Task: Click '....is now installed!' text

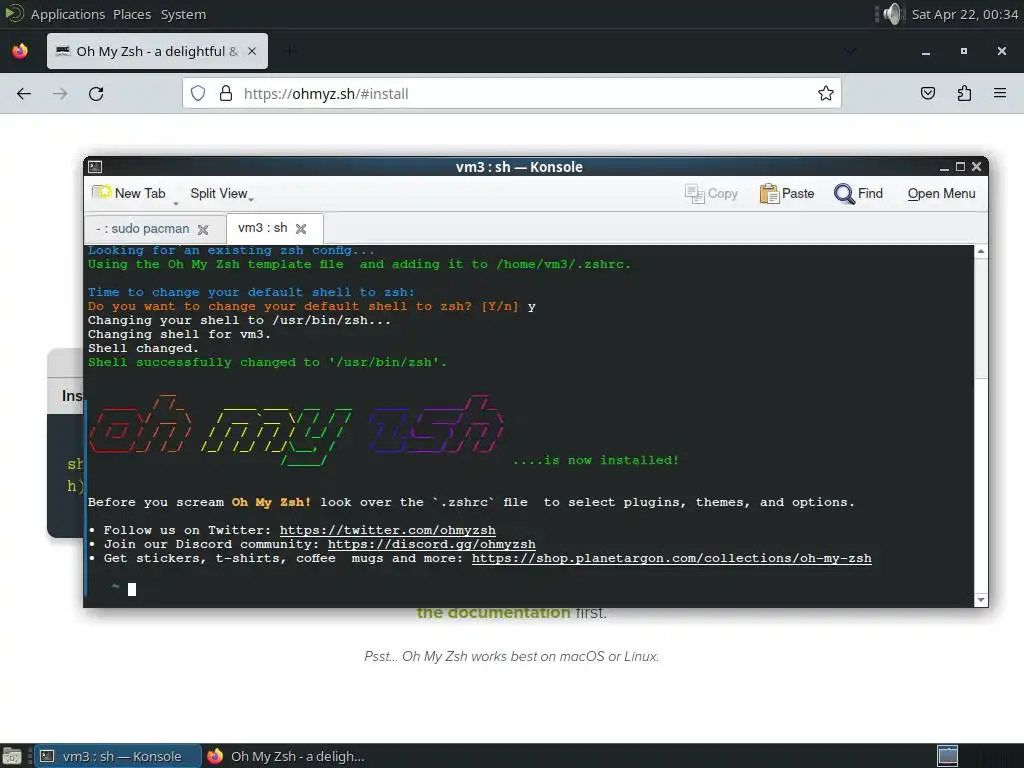Action: coord(596,460)
